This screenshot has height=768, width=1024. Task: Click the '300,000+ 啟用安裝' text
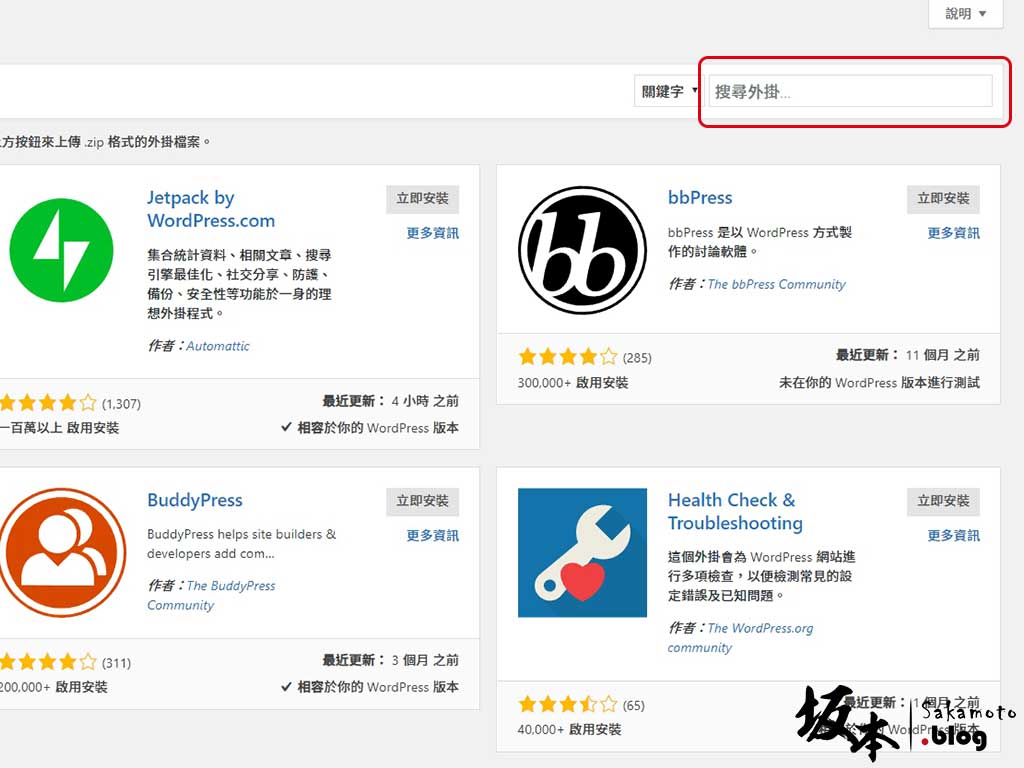[573, 383]
